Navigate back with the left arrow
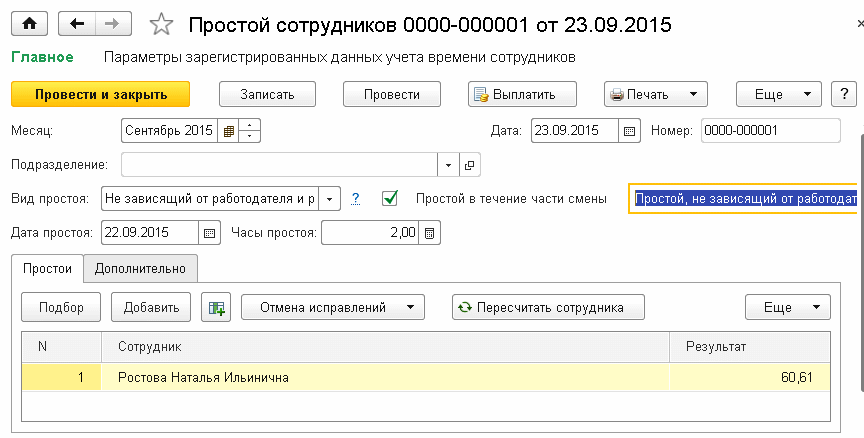The width and height of the screenshot is (864, 438). click(x=77, y=24)
